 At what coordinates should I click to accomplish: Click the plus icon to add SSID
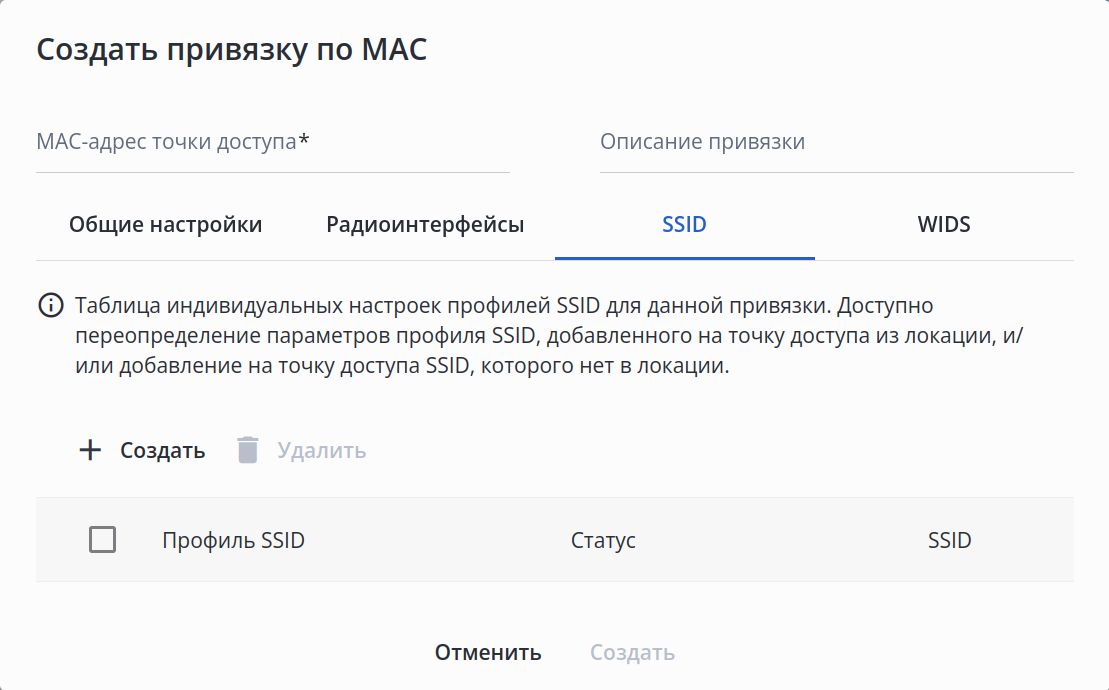[x=90, y=450]
